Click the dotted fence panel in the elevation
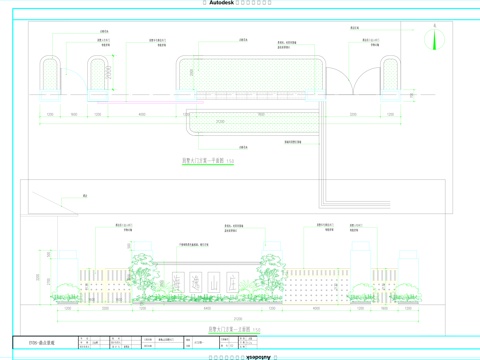480x360 pixels. 316,287
